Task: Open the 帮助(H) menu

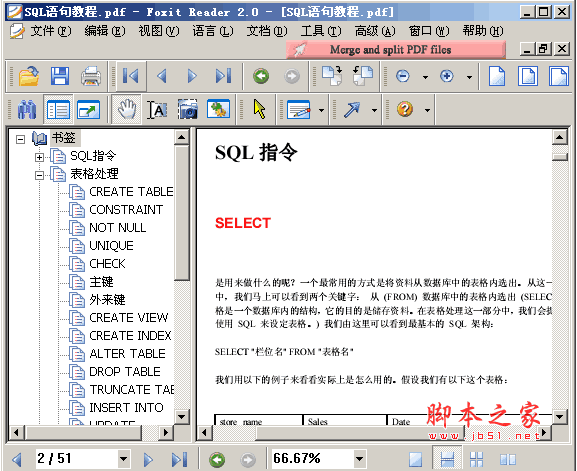Action: [483, 31]
